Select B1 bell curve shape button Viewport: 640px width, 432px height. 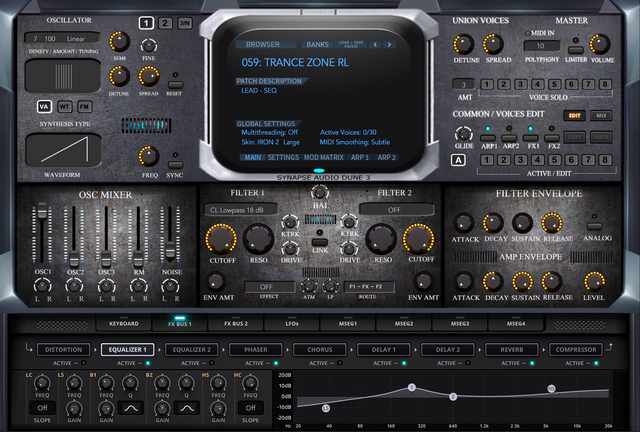(131, 408)
